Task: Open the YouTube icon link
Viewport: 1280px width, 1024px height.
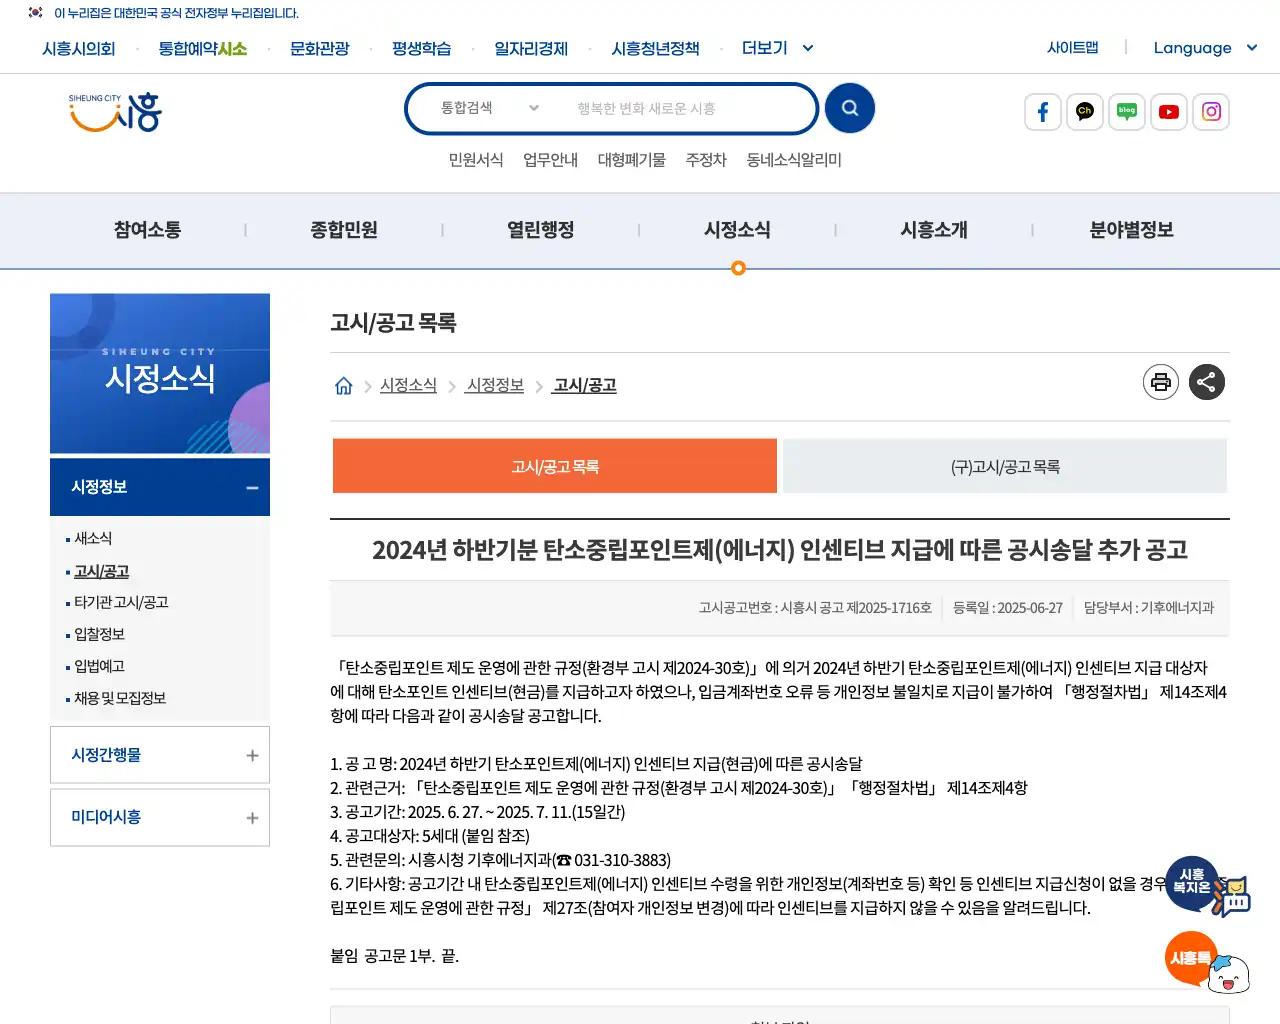Action: (1169, 112)
